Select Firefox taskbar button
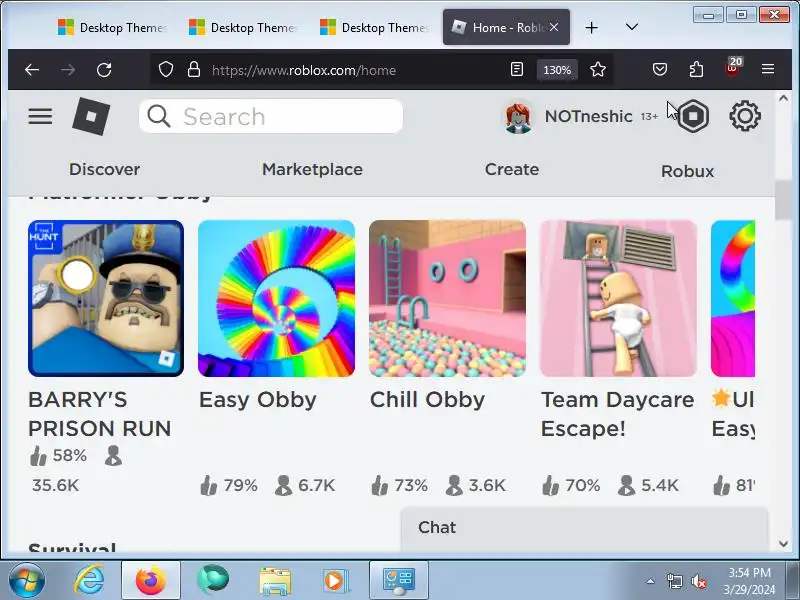 pyautogui.click(x=151, y=580)
